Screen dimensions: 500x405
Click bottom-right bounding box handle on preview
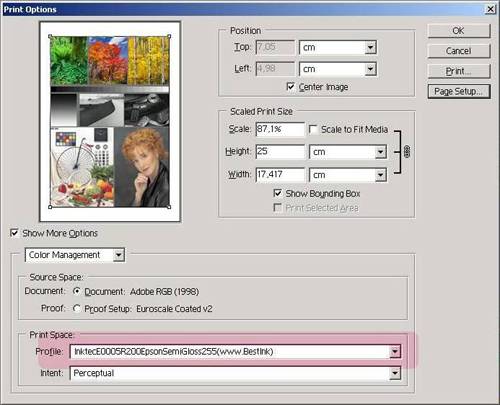(x=169, y=207)
